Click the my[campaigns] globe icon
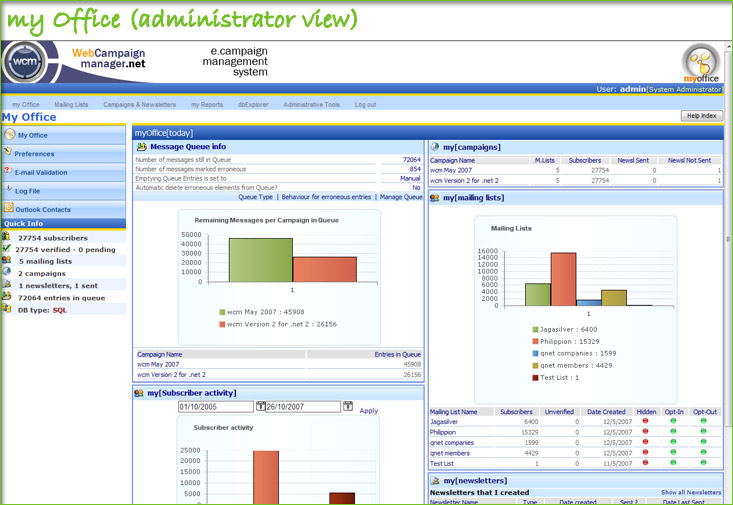Viewport: 733px width, 505px height. 435,147
